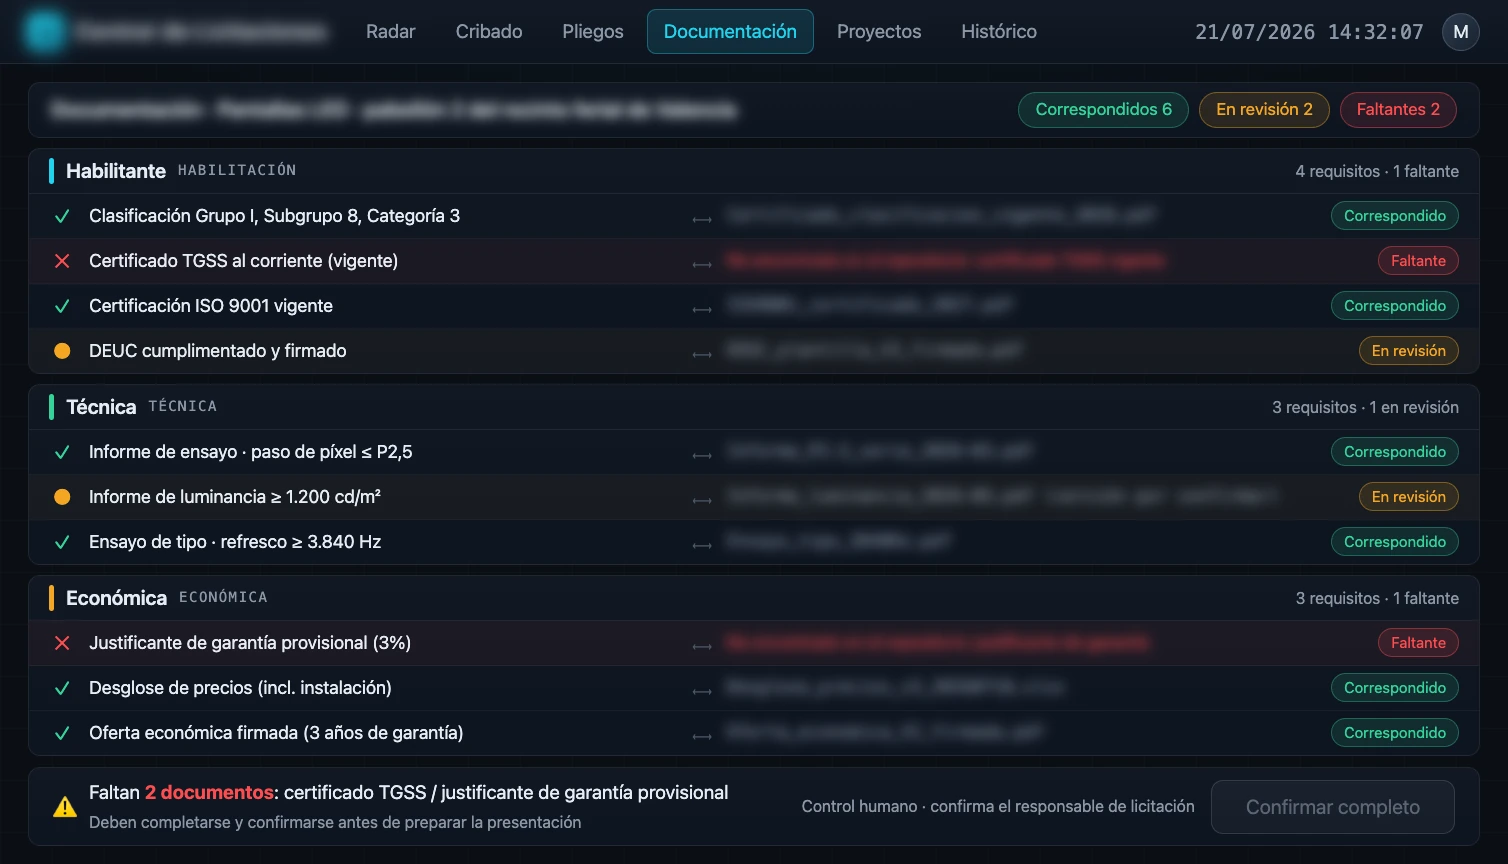Open the Histórico tab
The image size is (1508, 864).
click(999, 31)
